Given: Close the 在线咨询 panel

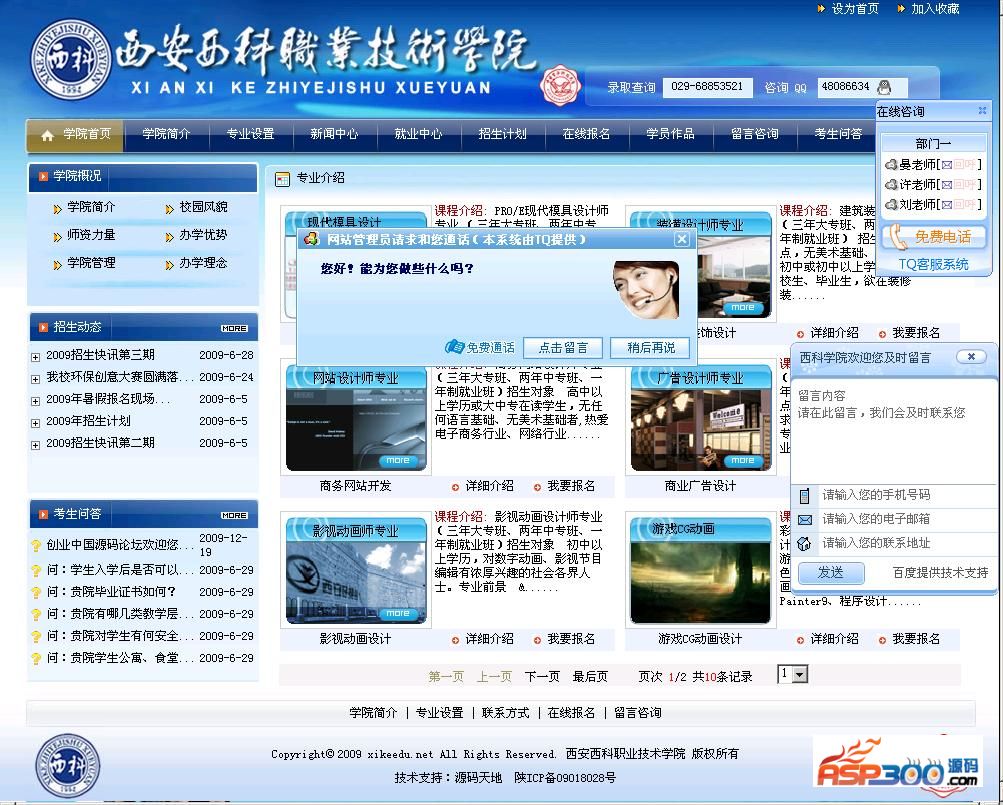Looking at the screenshot, I should (983, 111).
